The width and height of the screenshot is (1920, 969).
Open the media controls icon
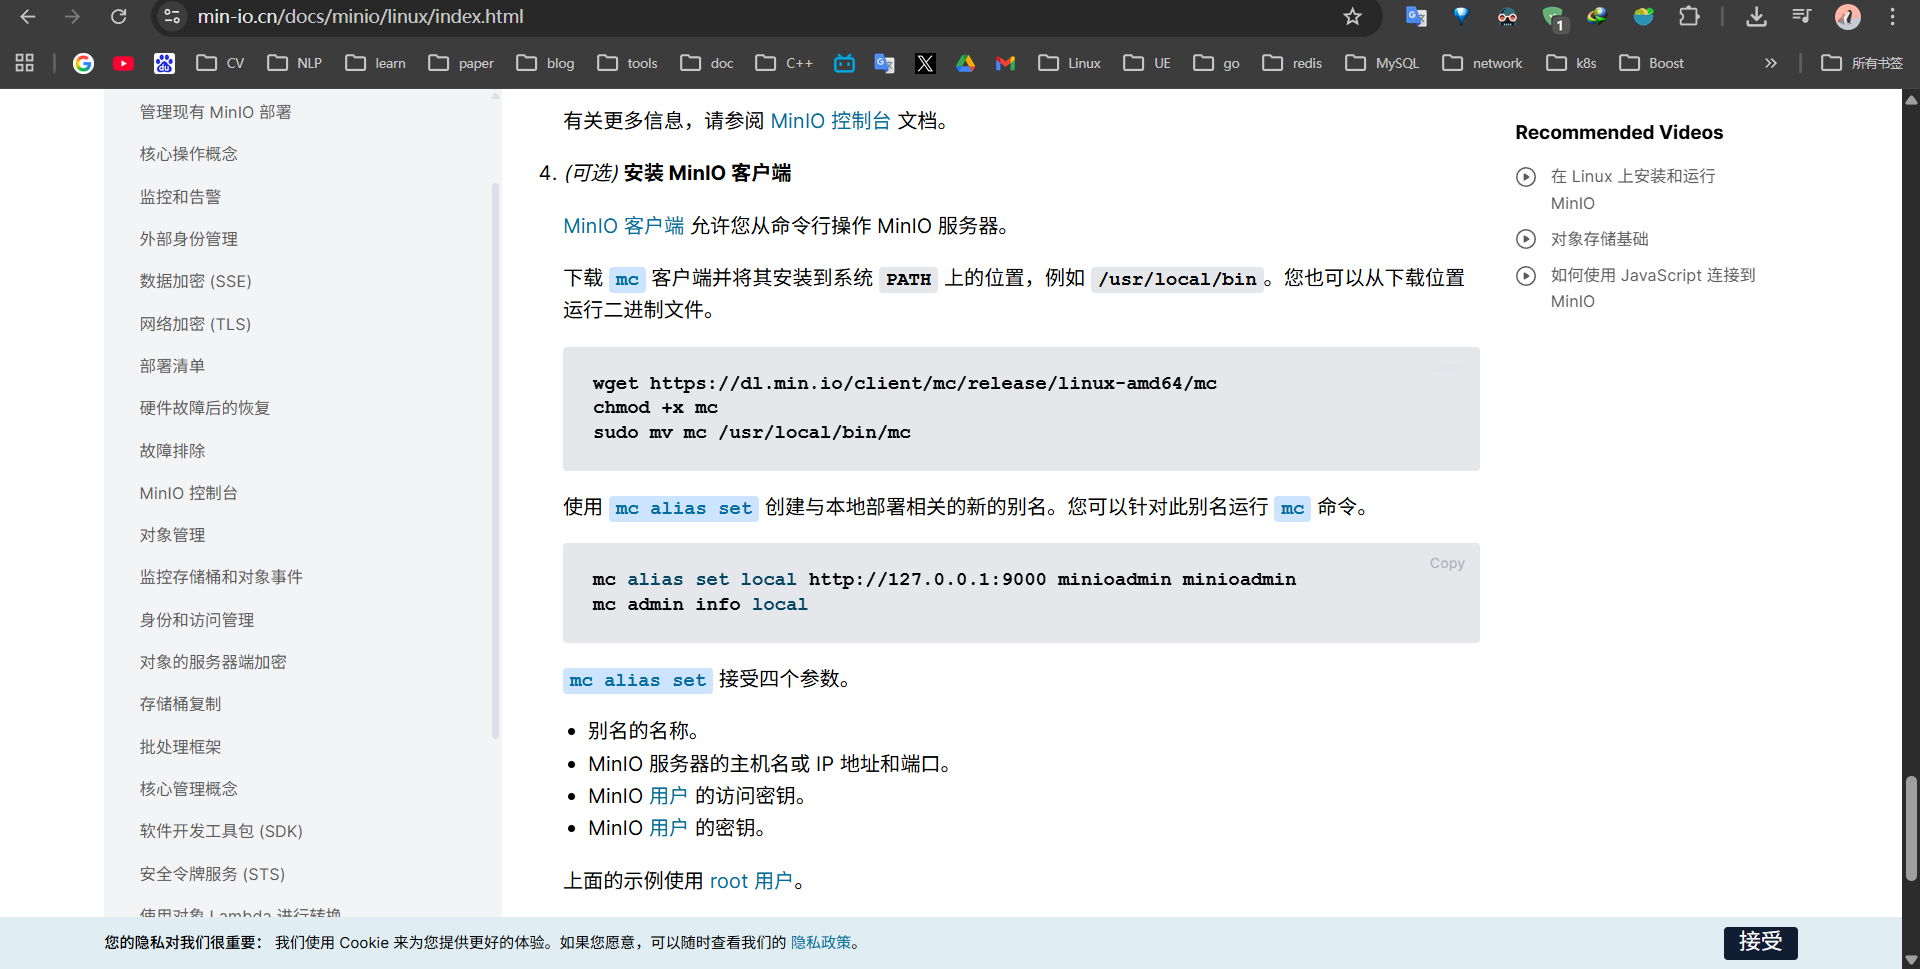pos(1801,17)
